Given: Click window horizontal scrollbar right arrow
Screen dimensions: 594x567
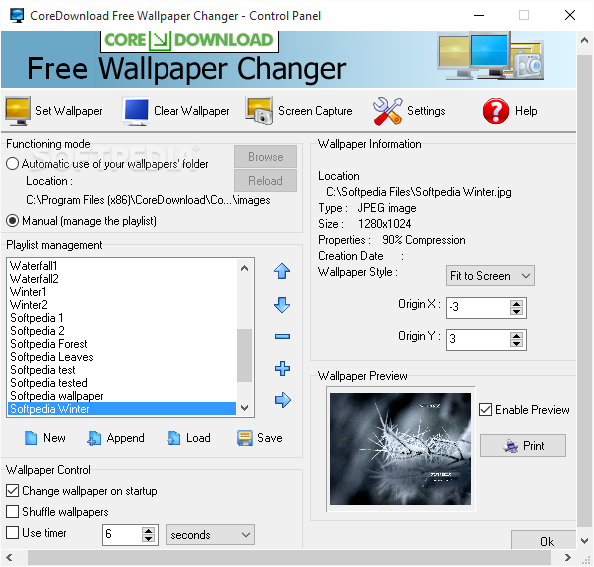Looking at the screenshot, I should click(567, 558).
